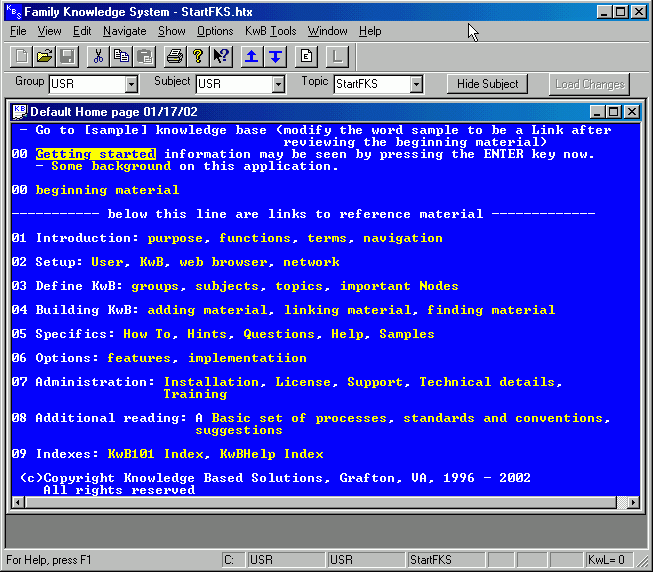Viewport: 653px width, 572px height.
Task: Open the KwB Tools menu
Action: pos(270,31)
